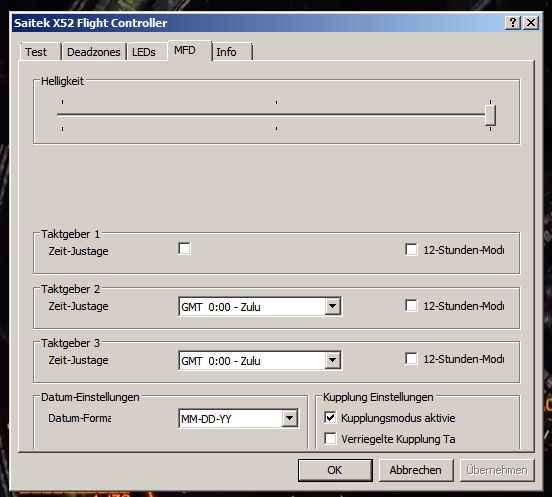Click the Helligkeit slider track at its midpoint
The width and height of the screenshot is (552, 497).
pyautogui.click(x=276, y=114)
